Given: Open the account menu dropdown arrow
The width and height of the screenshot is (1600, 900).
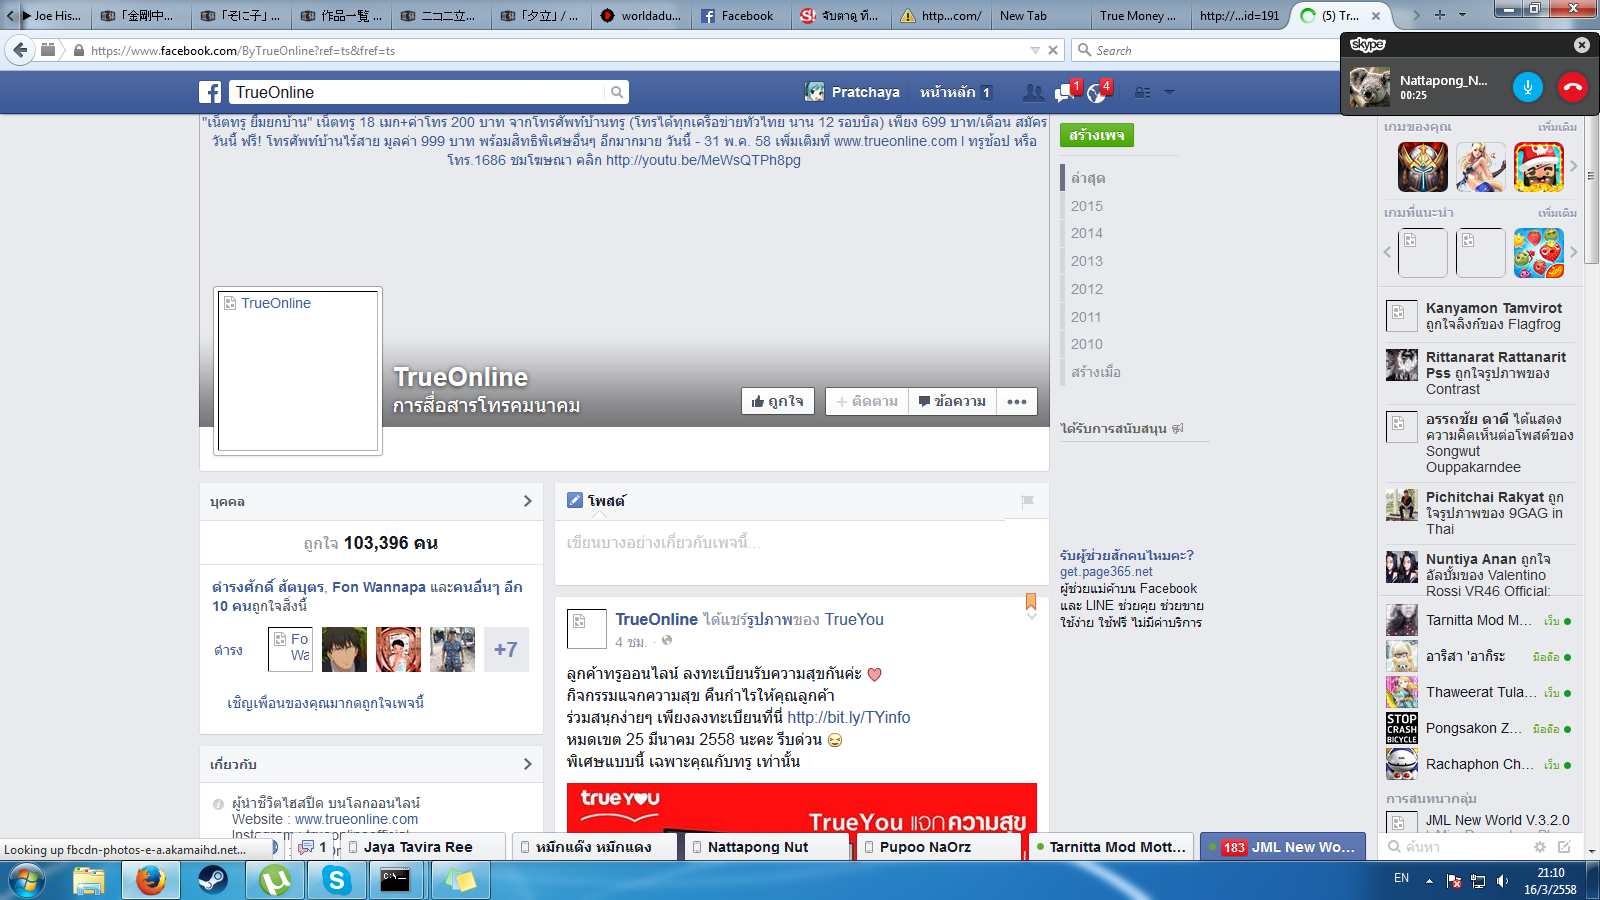Looking at the screenshot, I should 1169,93.
